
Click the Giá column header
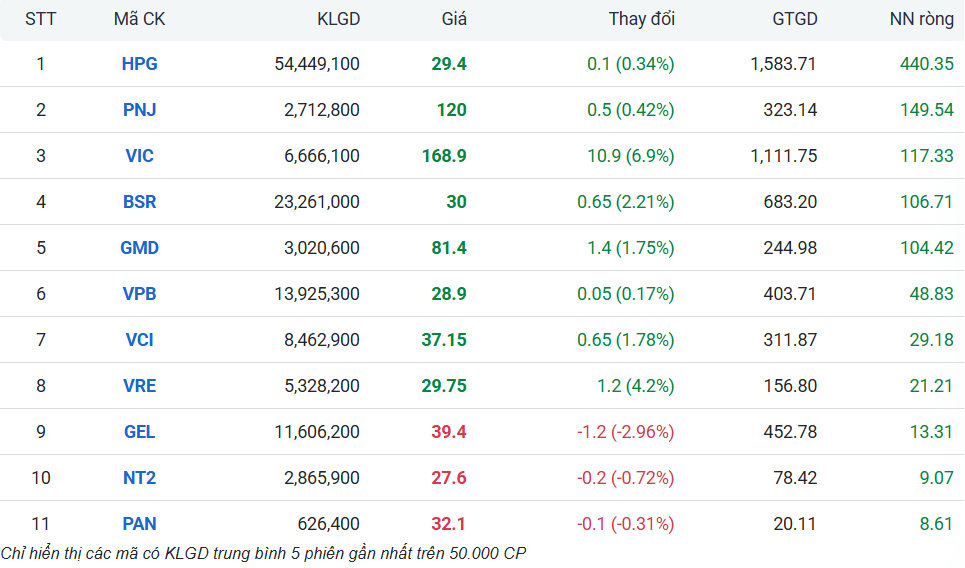[454, 19]
